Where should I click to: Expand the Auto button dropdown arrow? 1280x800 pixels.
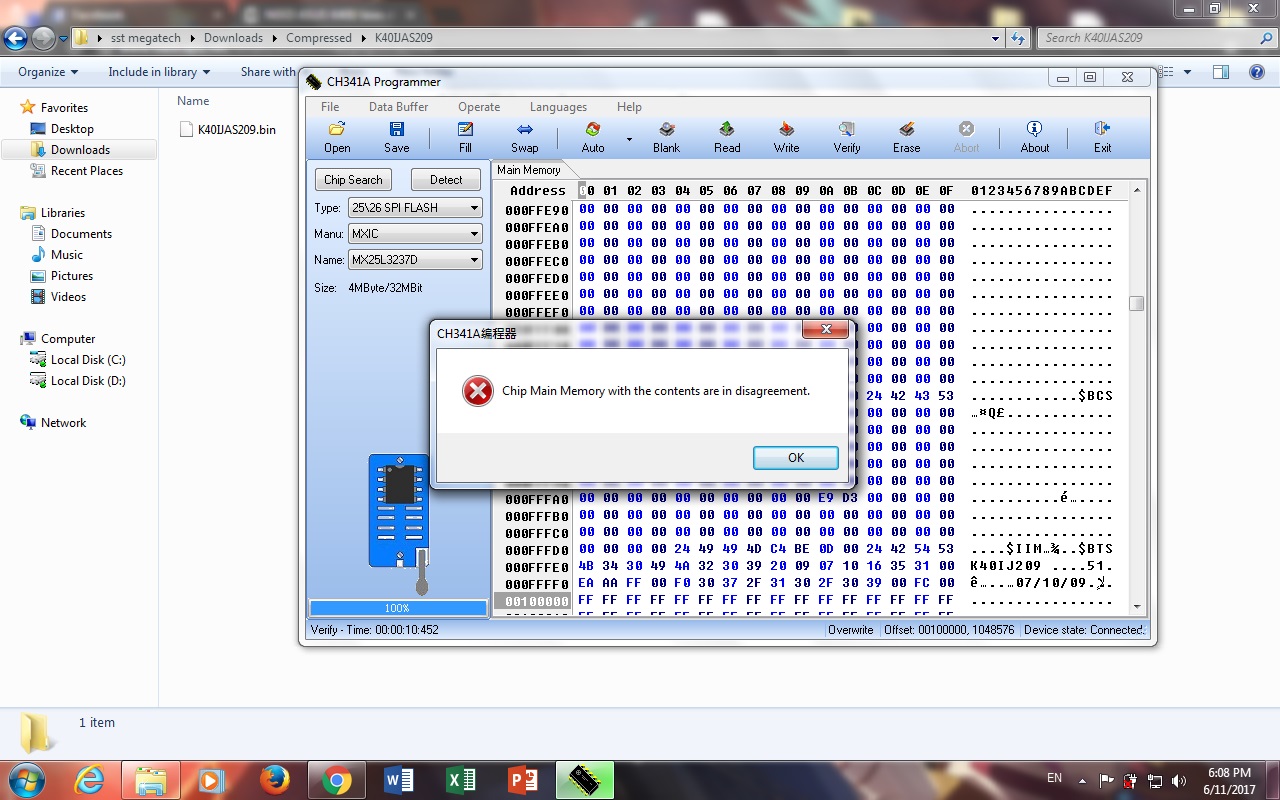click(629, 138)
